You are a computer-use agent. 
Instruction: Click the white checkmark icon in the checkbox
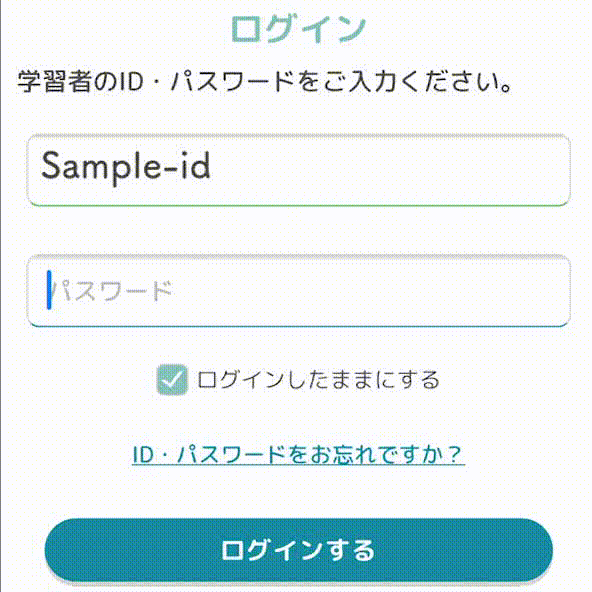tap(172, 380)
